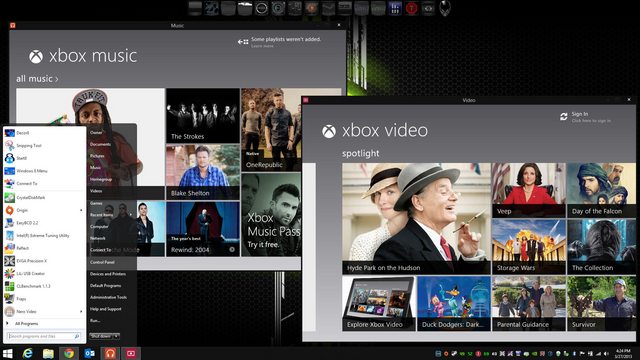Launch Snipping Tool from Start menu
Image resolution: width=640 pixels, height=360 pixels.
pyautogui.click(x=44, y=146)
